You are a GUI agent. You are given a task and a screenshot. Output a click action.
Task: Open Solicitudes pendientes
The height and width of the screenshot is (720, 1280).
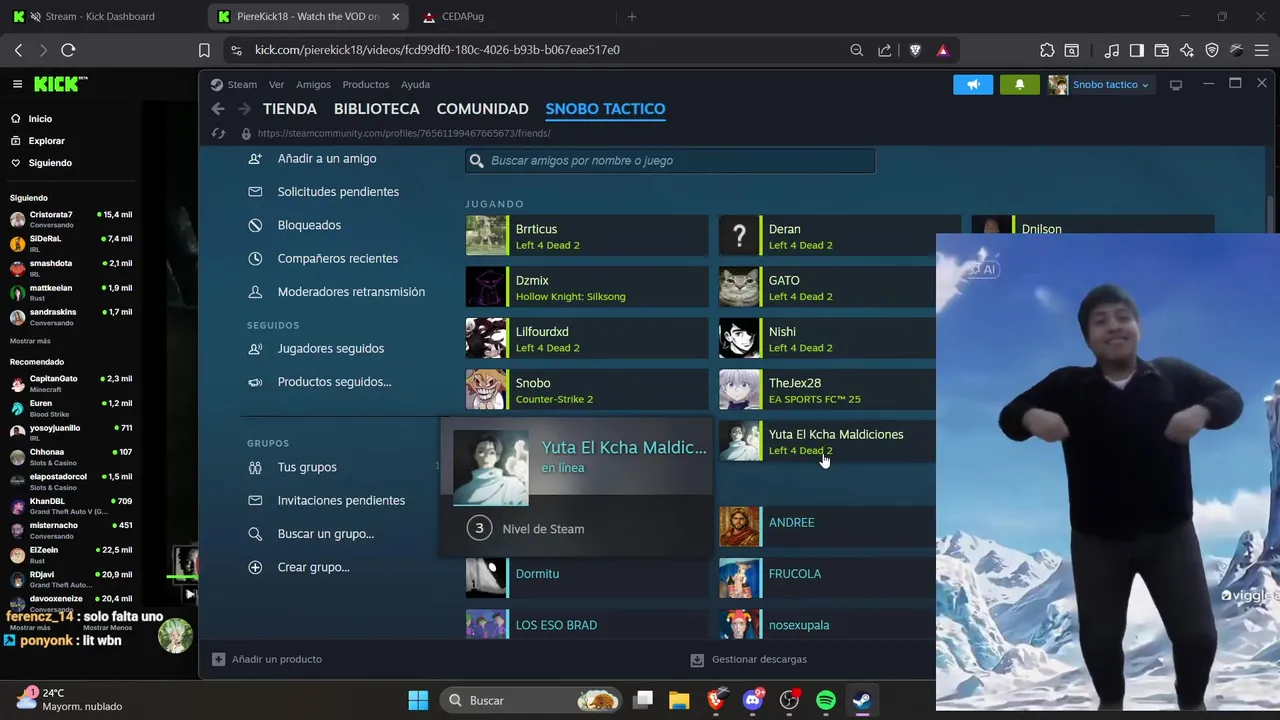point(338,192)
